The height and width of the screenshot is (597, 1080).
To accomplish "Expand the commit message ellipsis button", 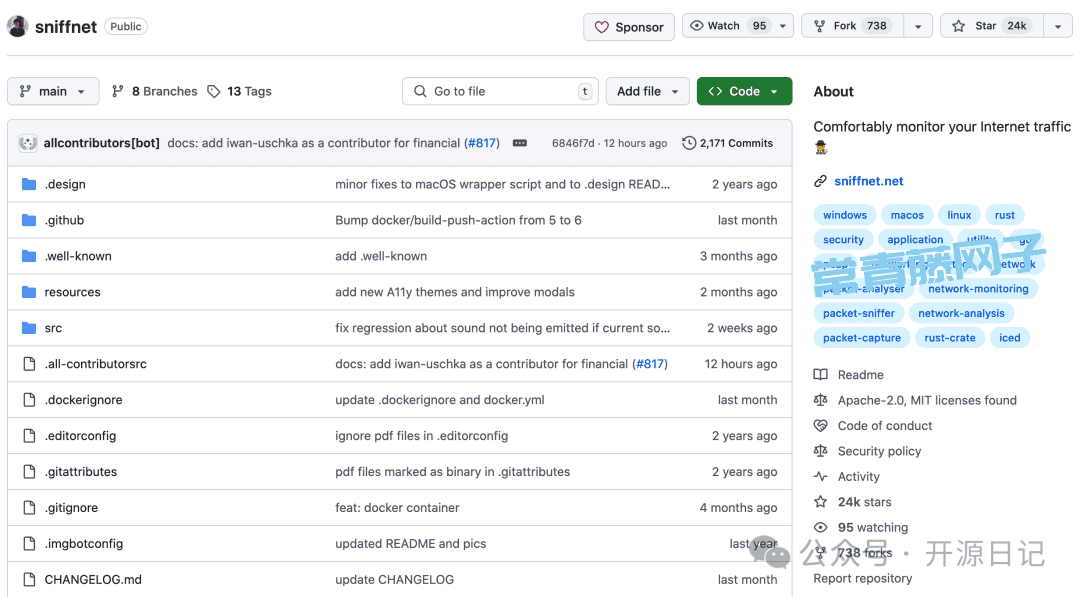I will pos(520,143).
